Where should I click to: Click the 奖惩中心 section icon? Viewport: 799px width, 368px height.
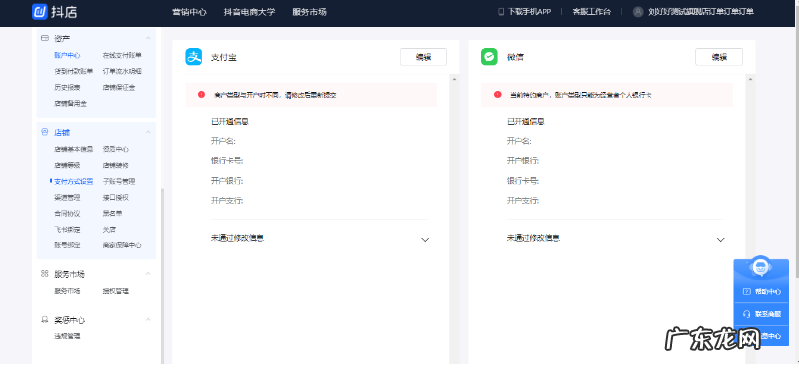click(45, 320)
